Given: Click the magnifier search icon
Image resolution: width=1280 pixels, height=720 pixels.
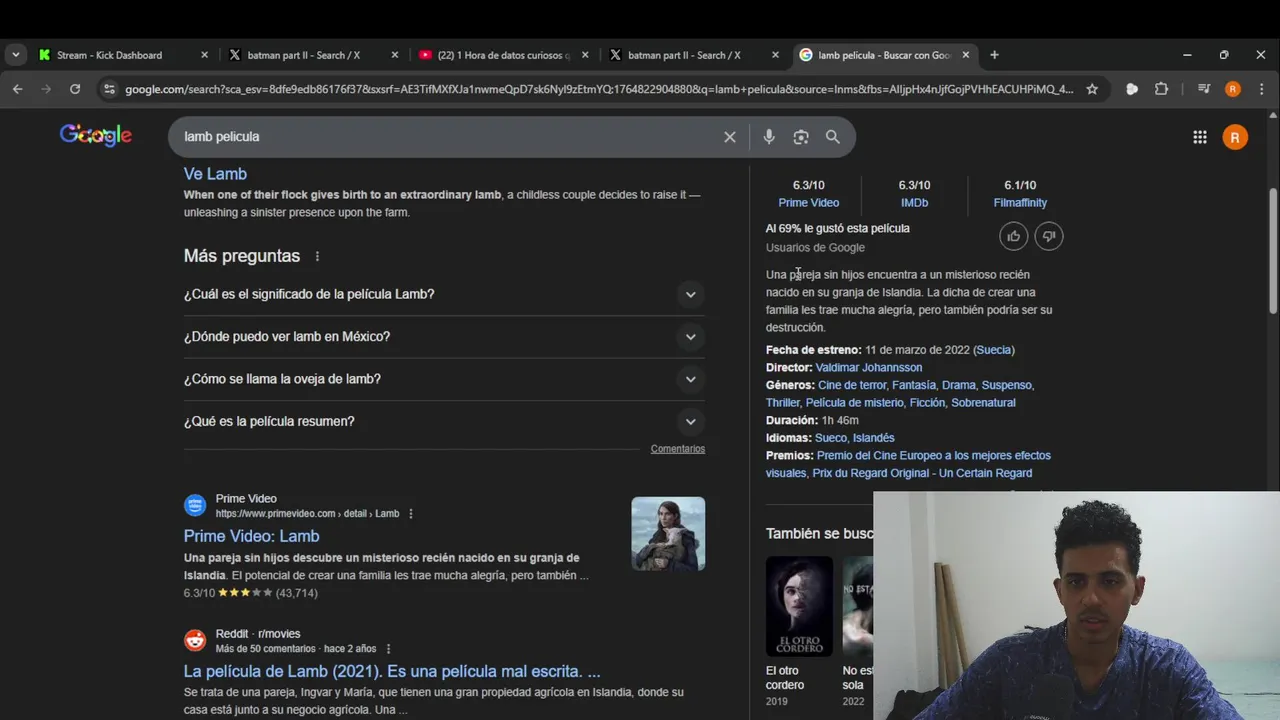Looking at the screenshot, I should (833, 137).
